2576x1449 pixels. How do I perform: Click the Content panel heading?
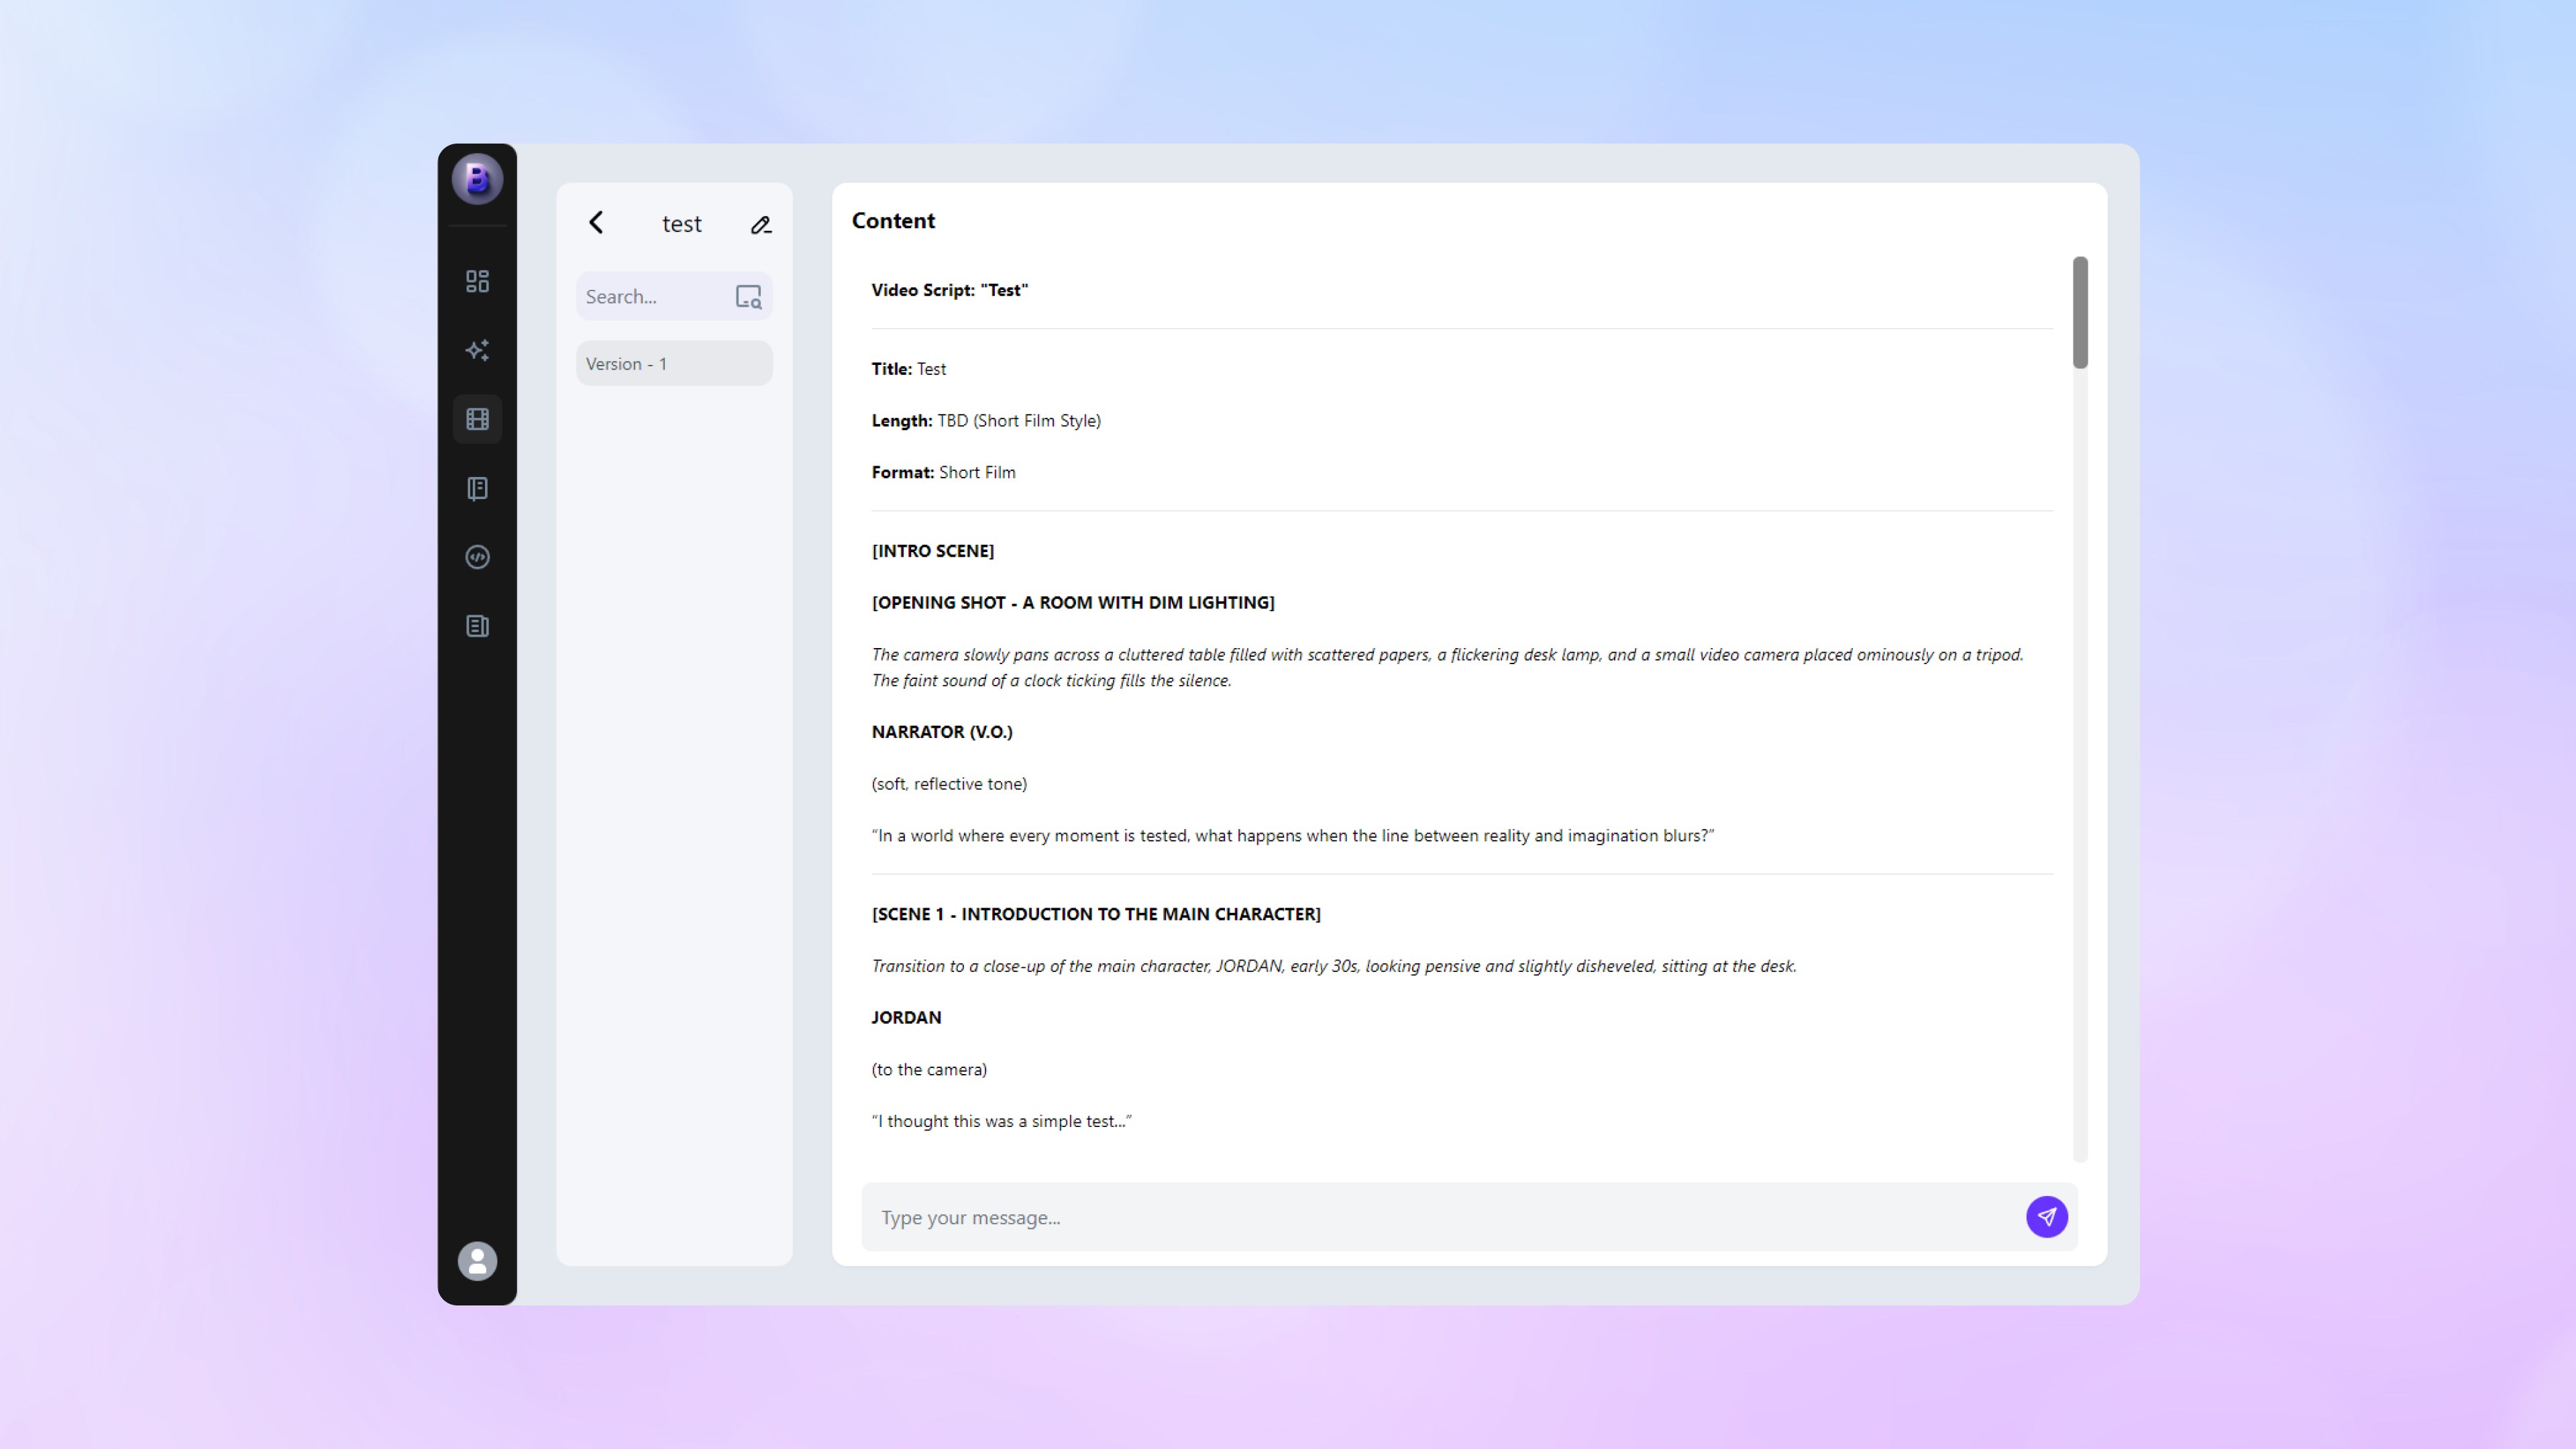tap(893, 221)
